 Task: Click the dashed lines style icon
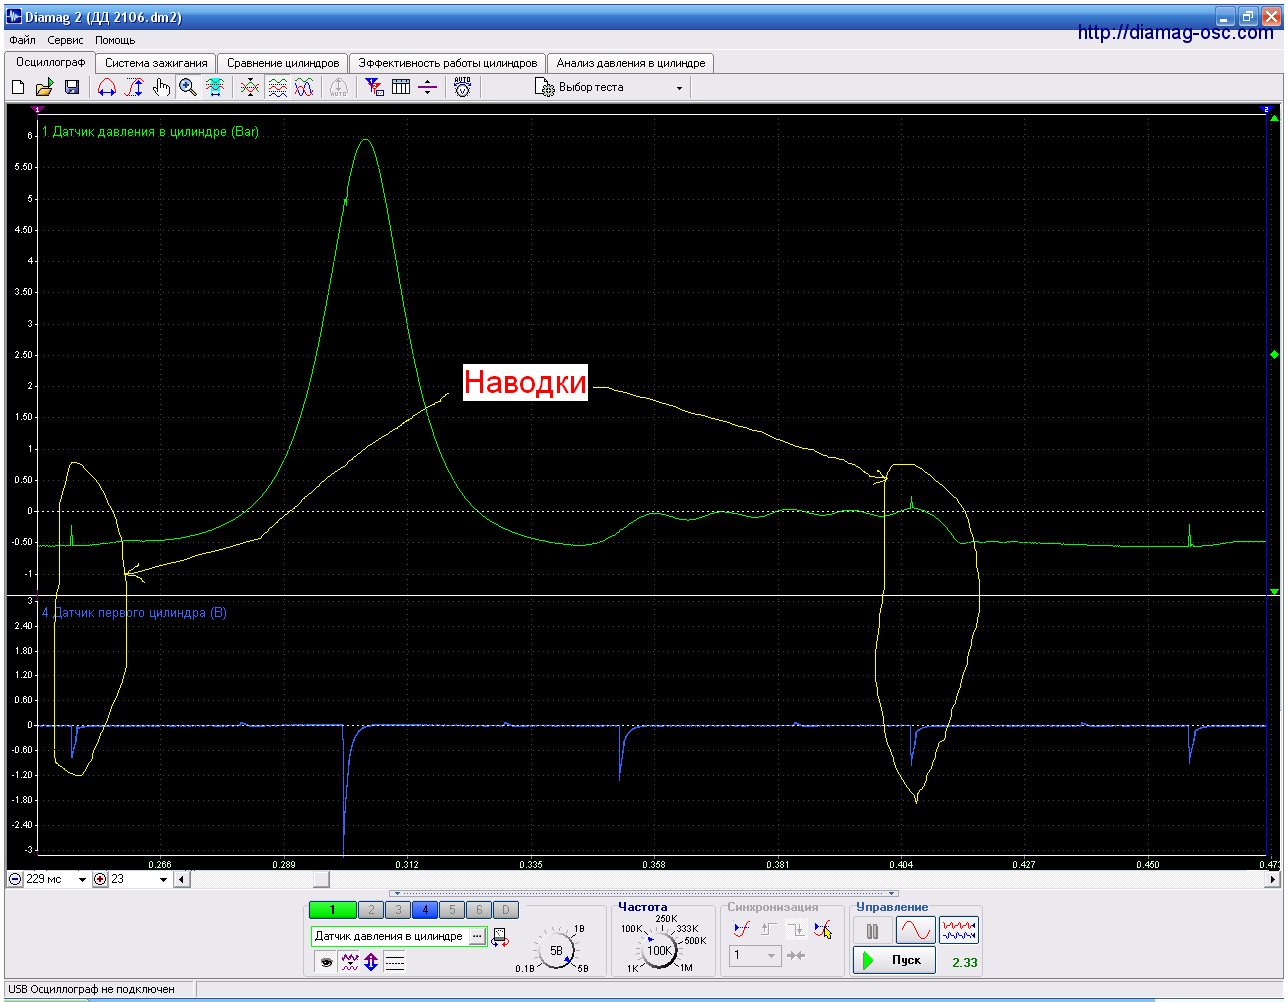point(395,962)
